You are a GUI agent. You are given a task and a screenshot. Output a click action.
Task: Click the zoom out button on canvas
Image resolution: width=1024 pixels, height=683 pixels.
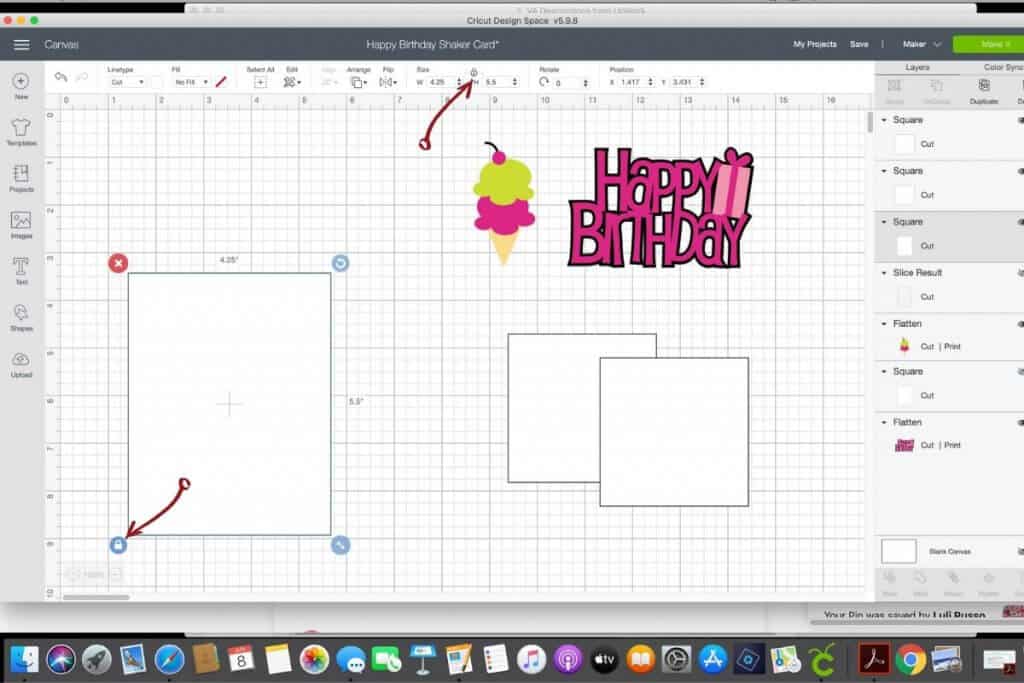(72, 575)
